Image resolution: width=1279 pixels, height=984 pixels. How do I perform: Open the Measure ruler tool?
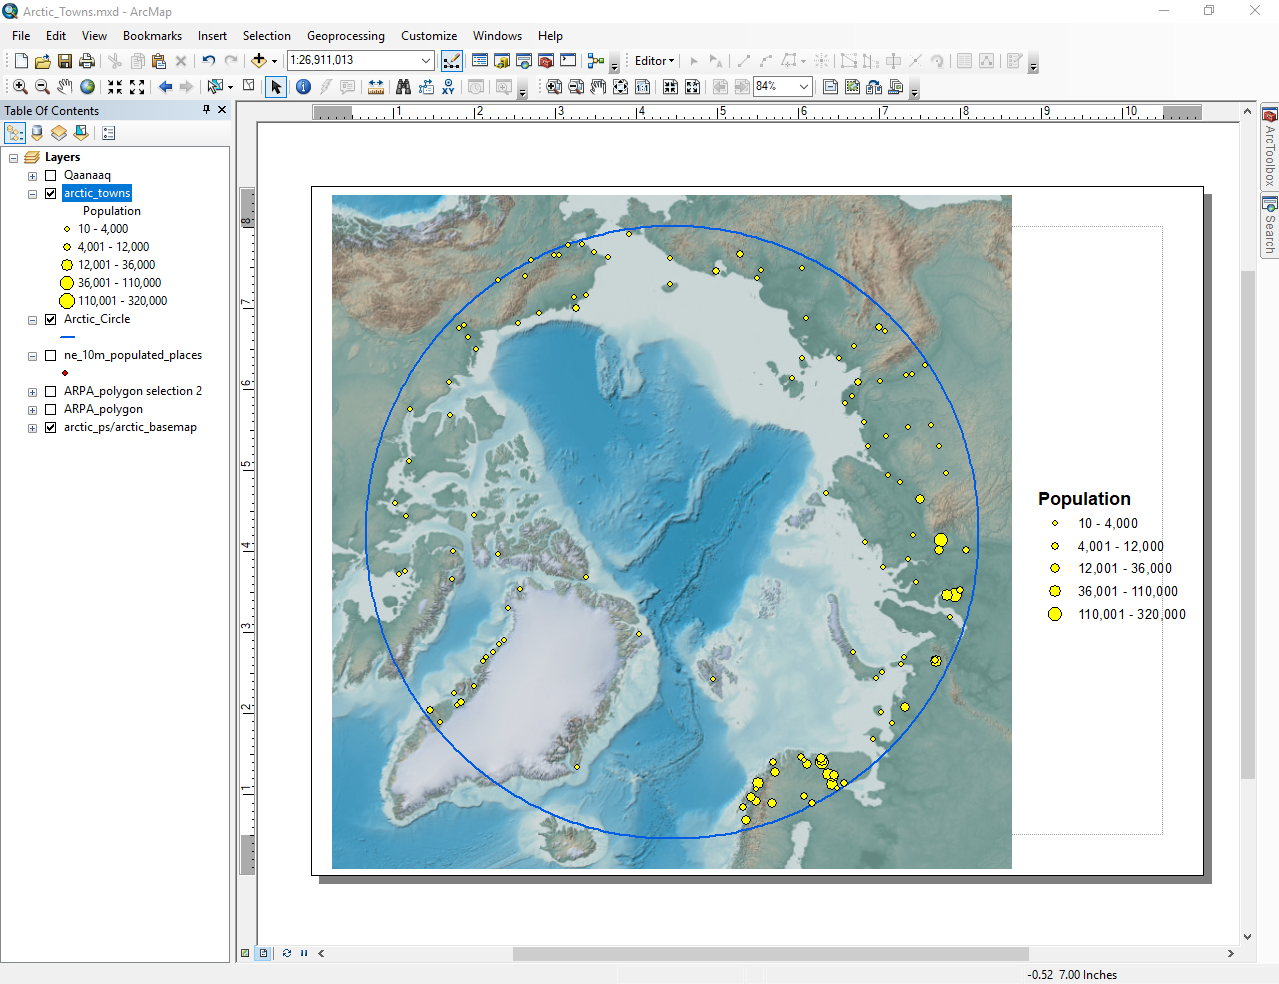tap(376, 87)
